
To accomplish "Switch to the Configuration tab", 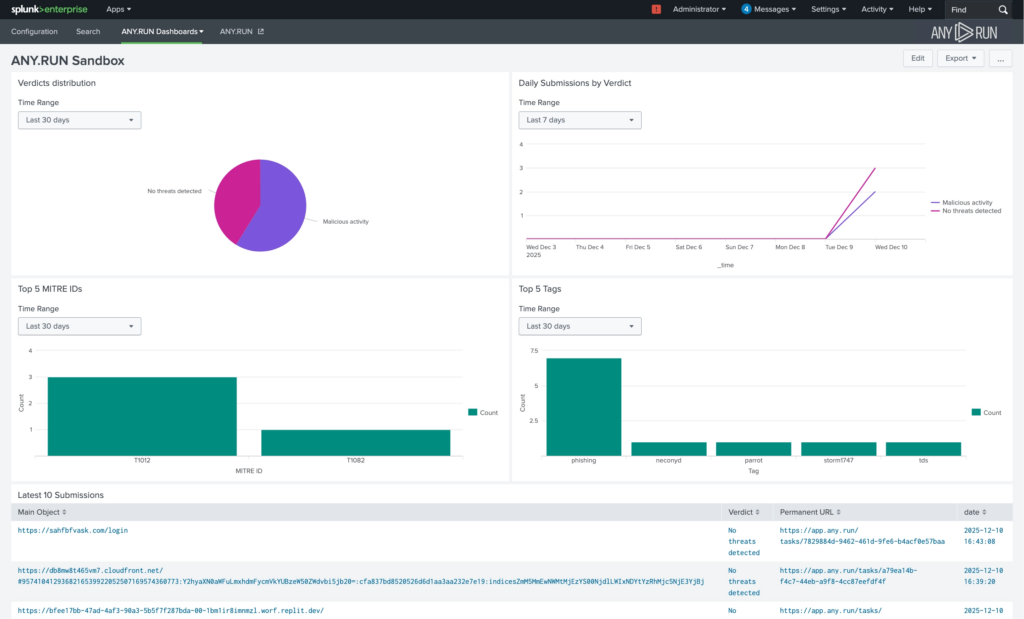I will click(x=35, y=32).
